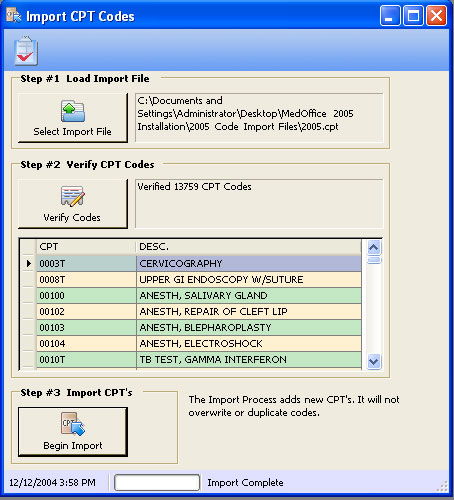The height and width of the screenshot is (500, 454).
Task: Click the Select Import File label
Action: [72, 132]
